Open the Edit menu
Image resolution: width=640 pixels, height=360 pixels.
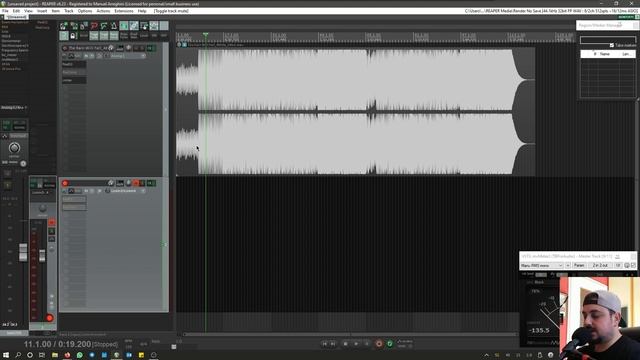[16, 11]
